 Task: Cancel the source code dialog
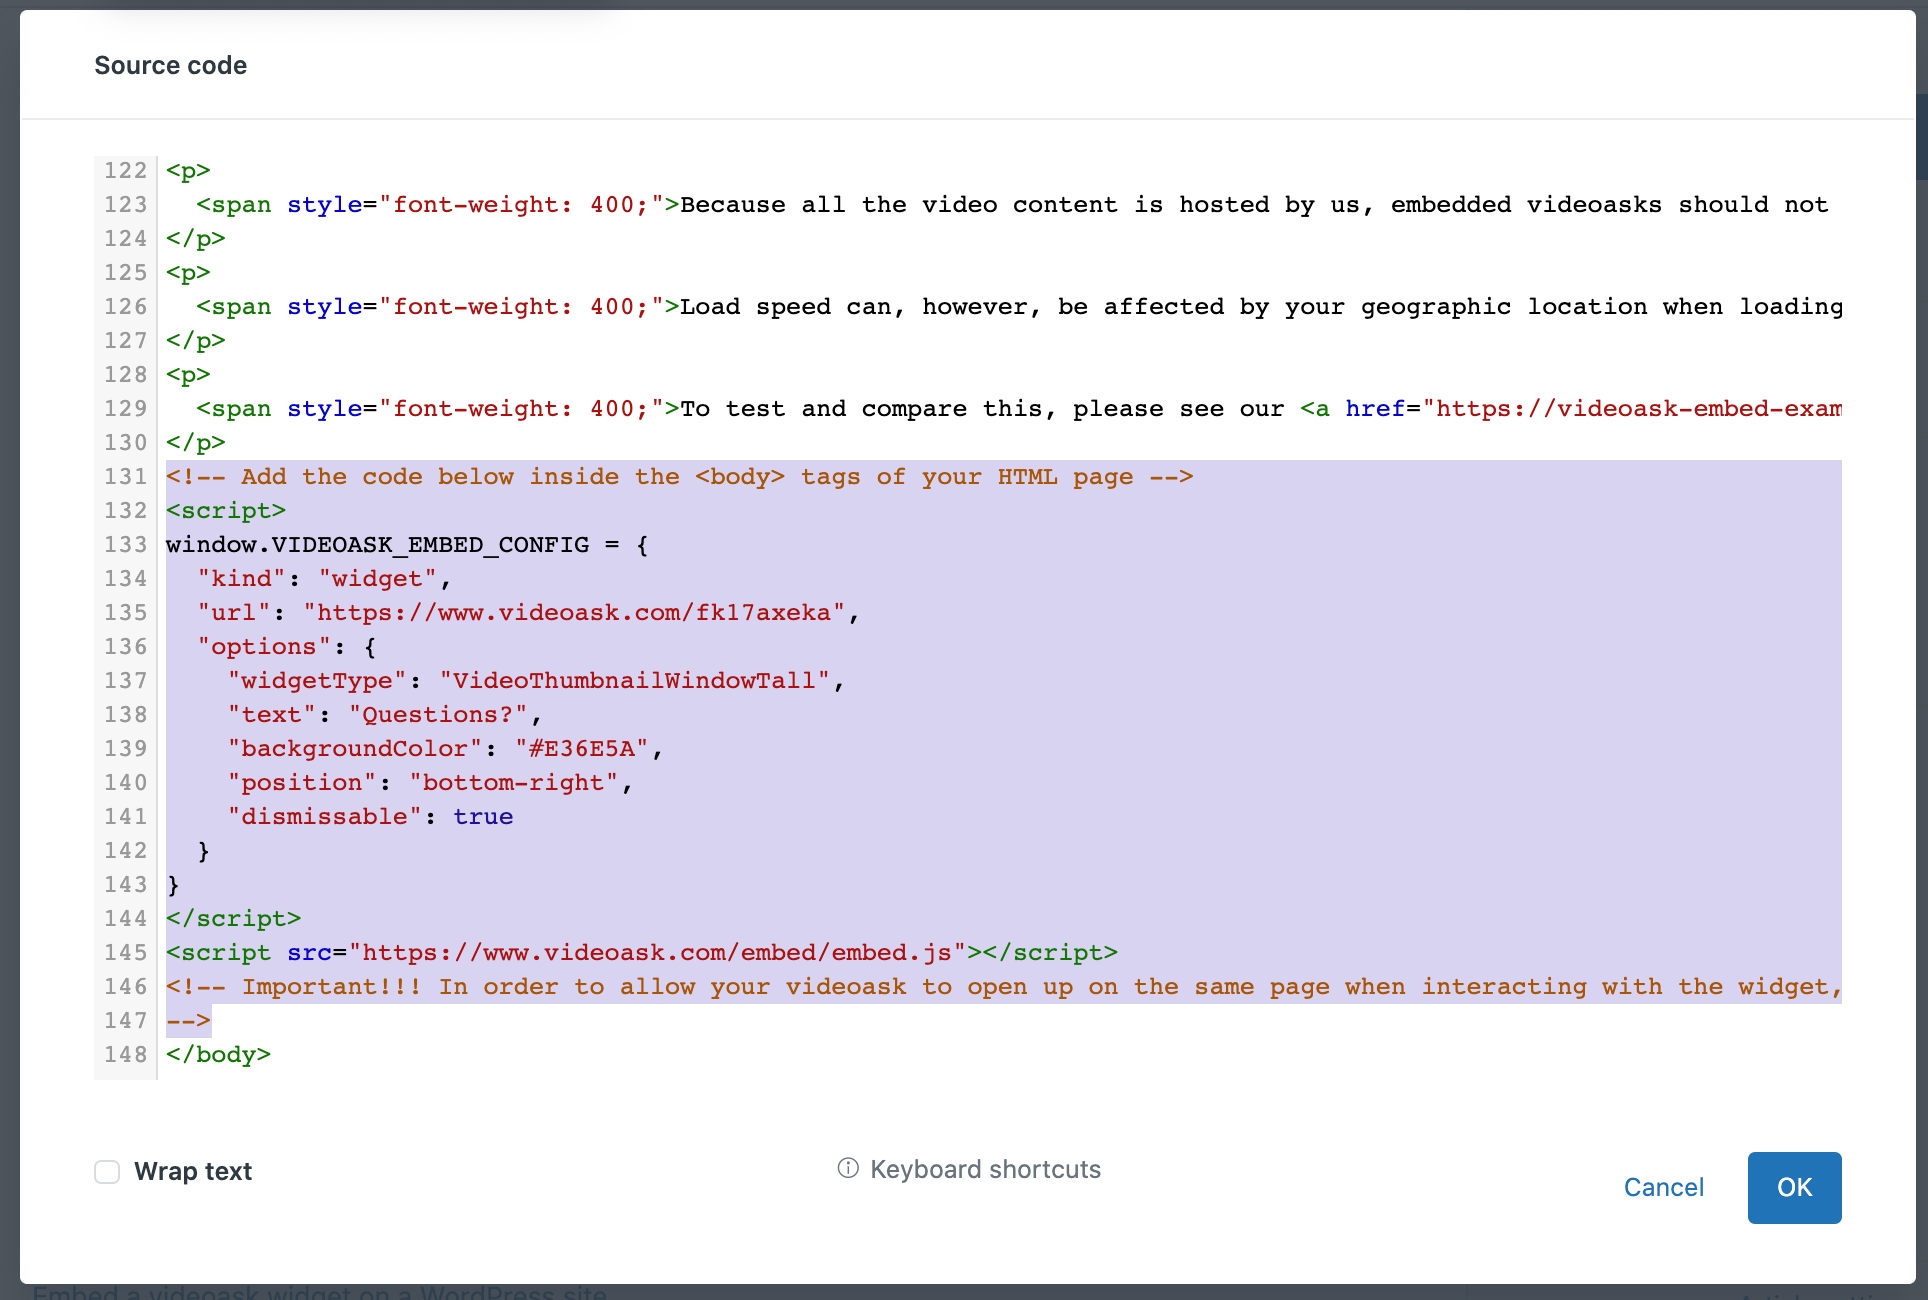[1663, 1187]
